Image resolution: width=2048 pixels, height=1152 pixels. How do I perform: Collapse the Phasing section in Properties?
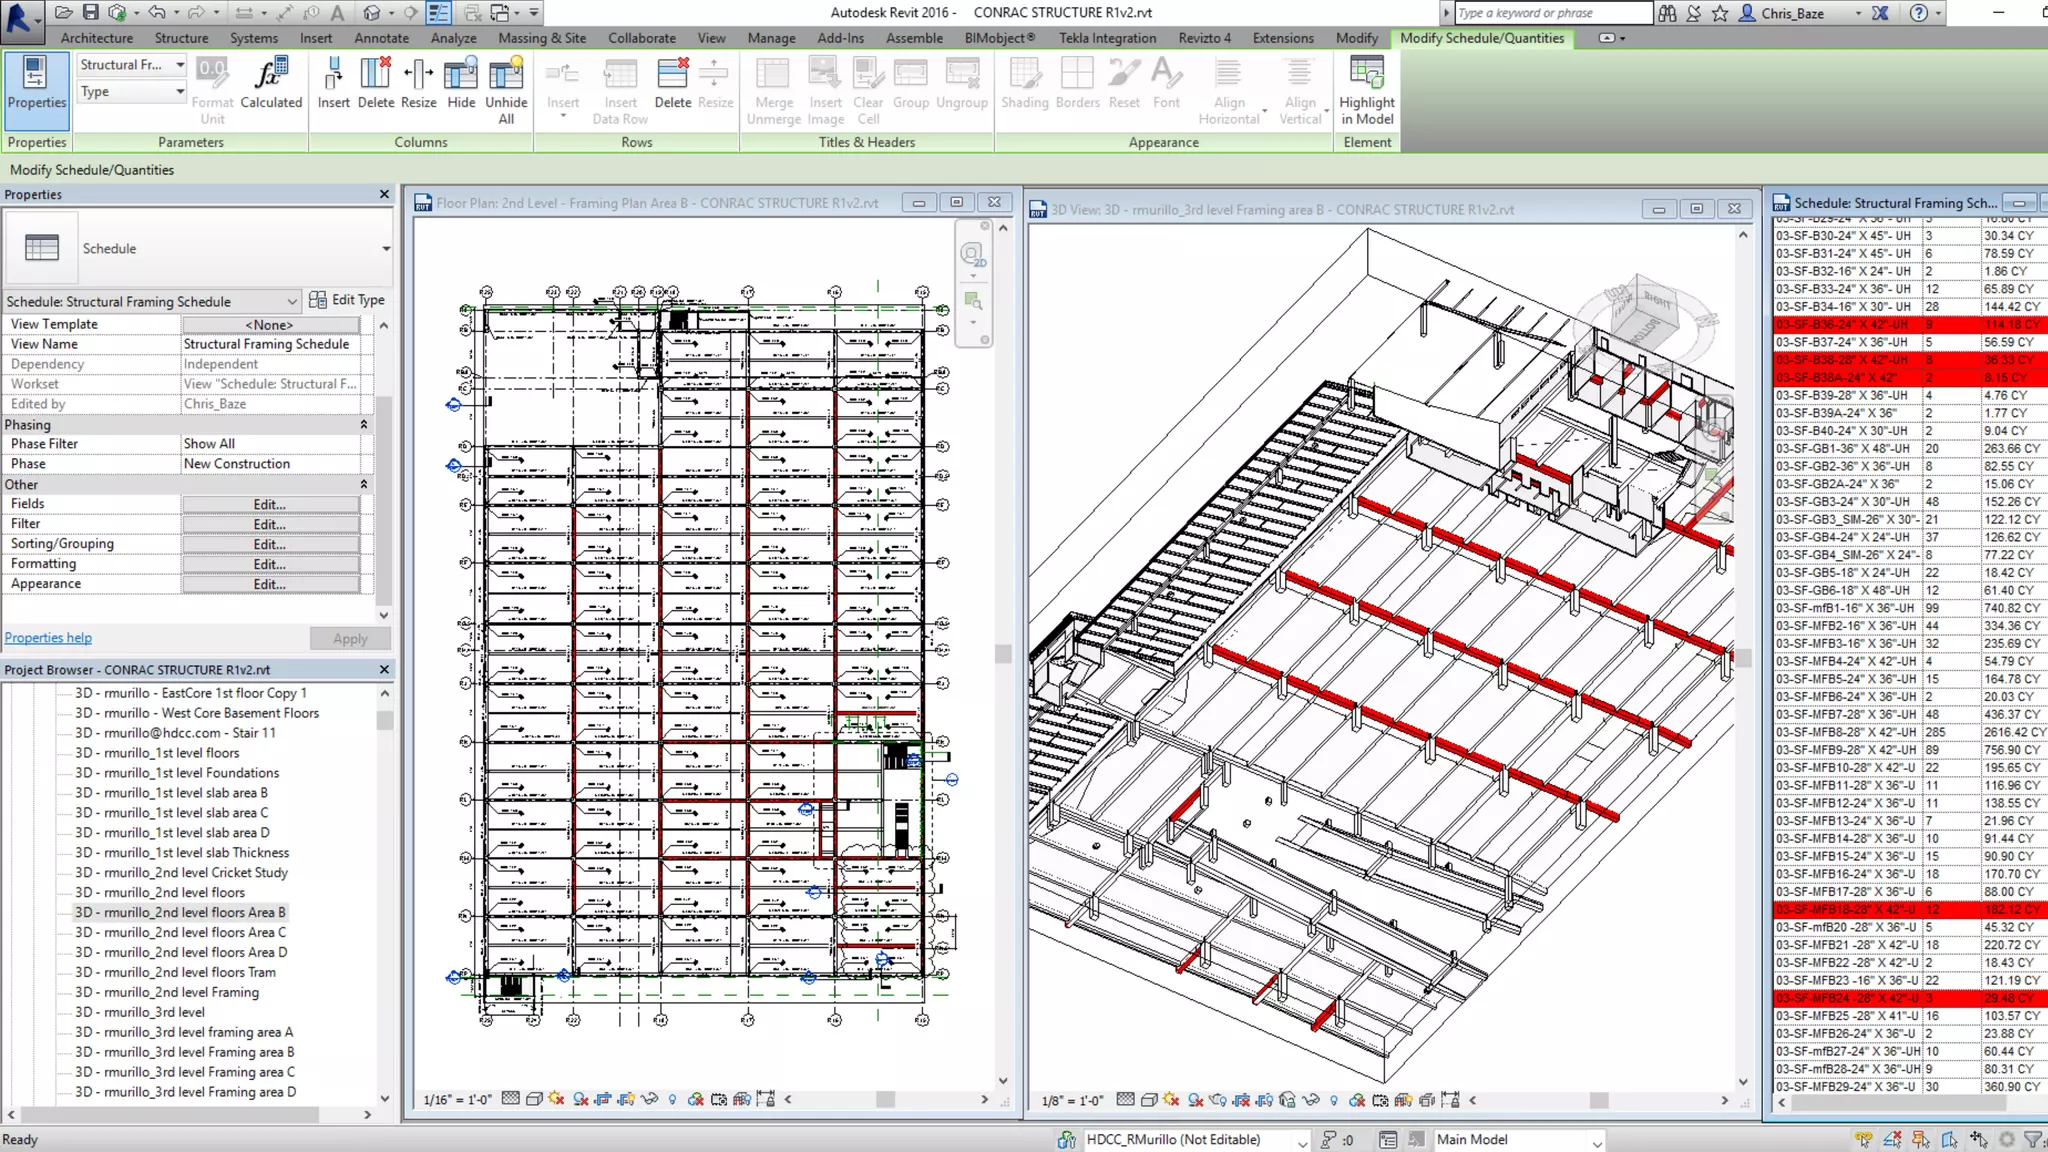click(x=364, y=425)
